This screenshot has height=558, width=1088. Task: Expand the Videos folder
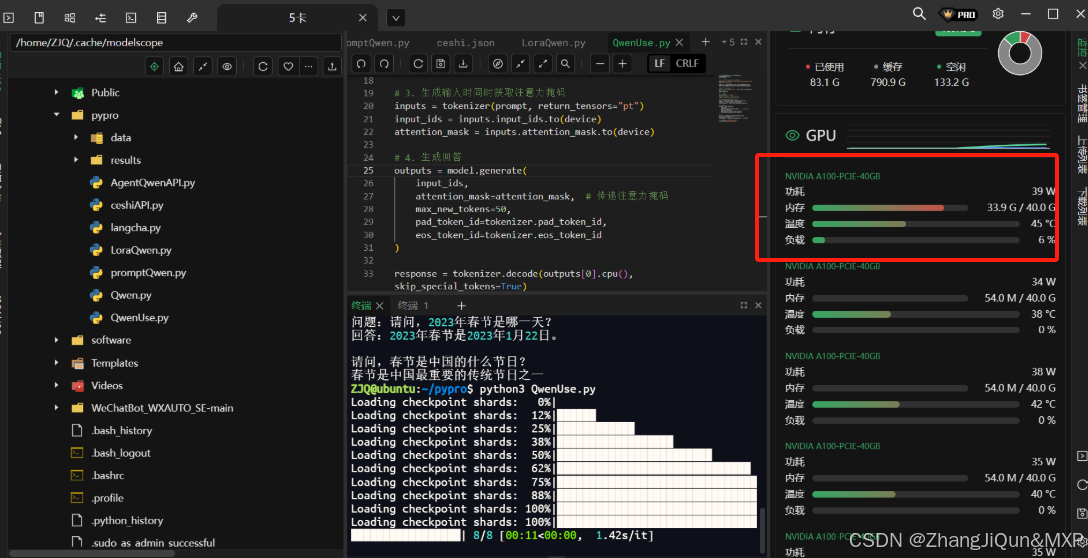pos(57,385)
